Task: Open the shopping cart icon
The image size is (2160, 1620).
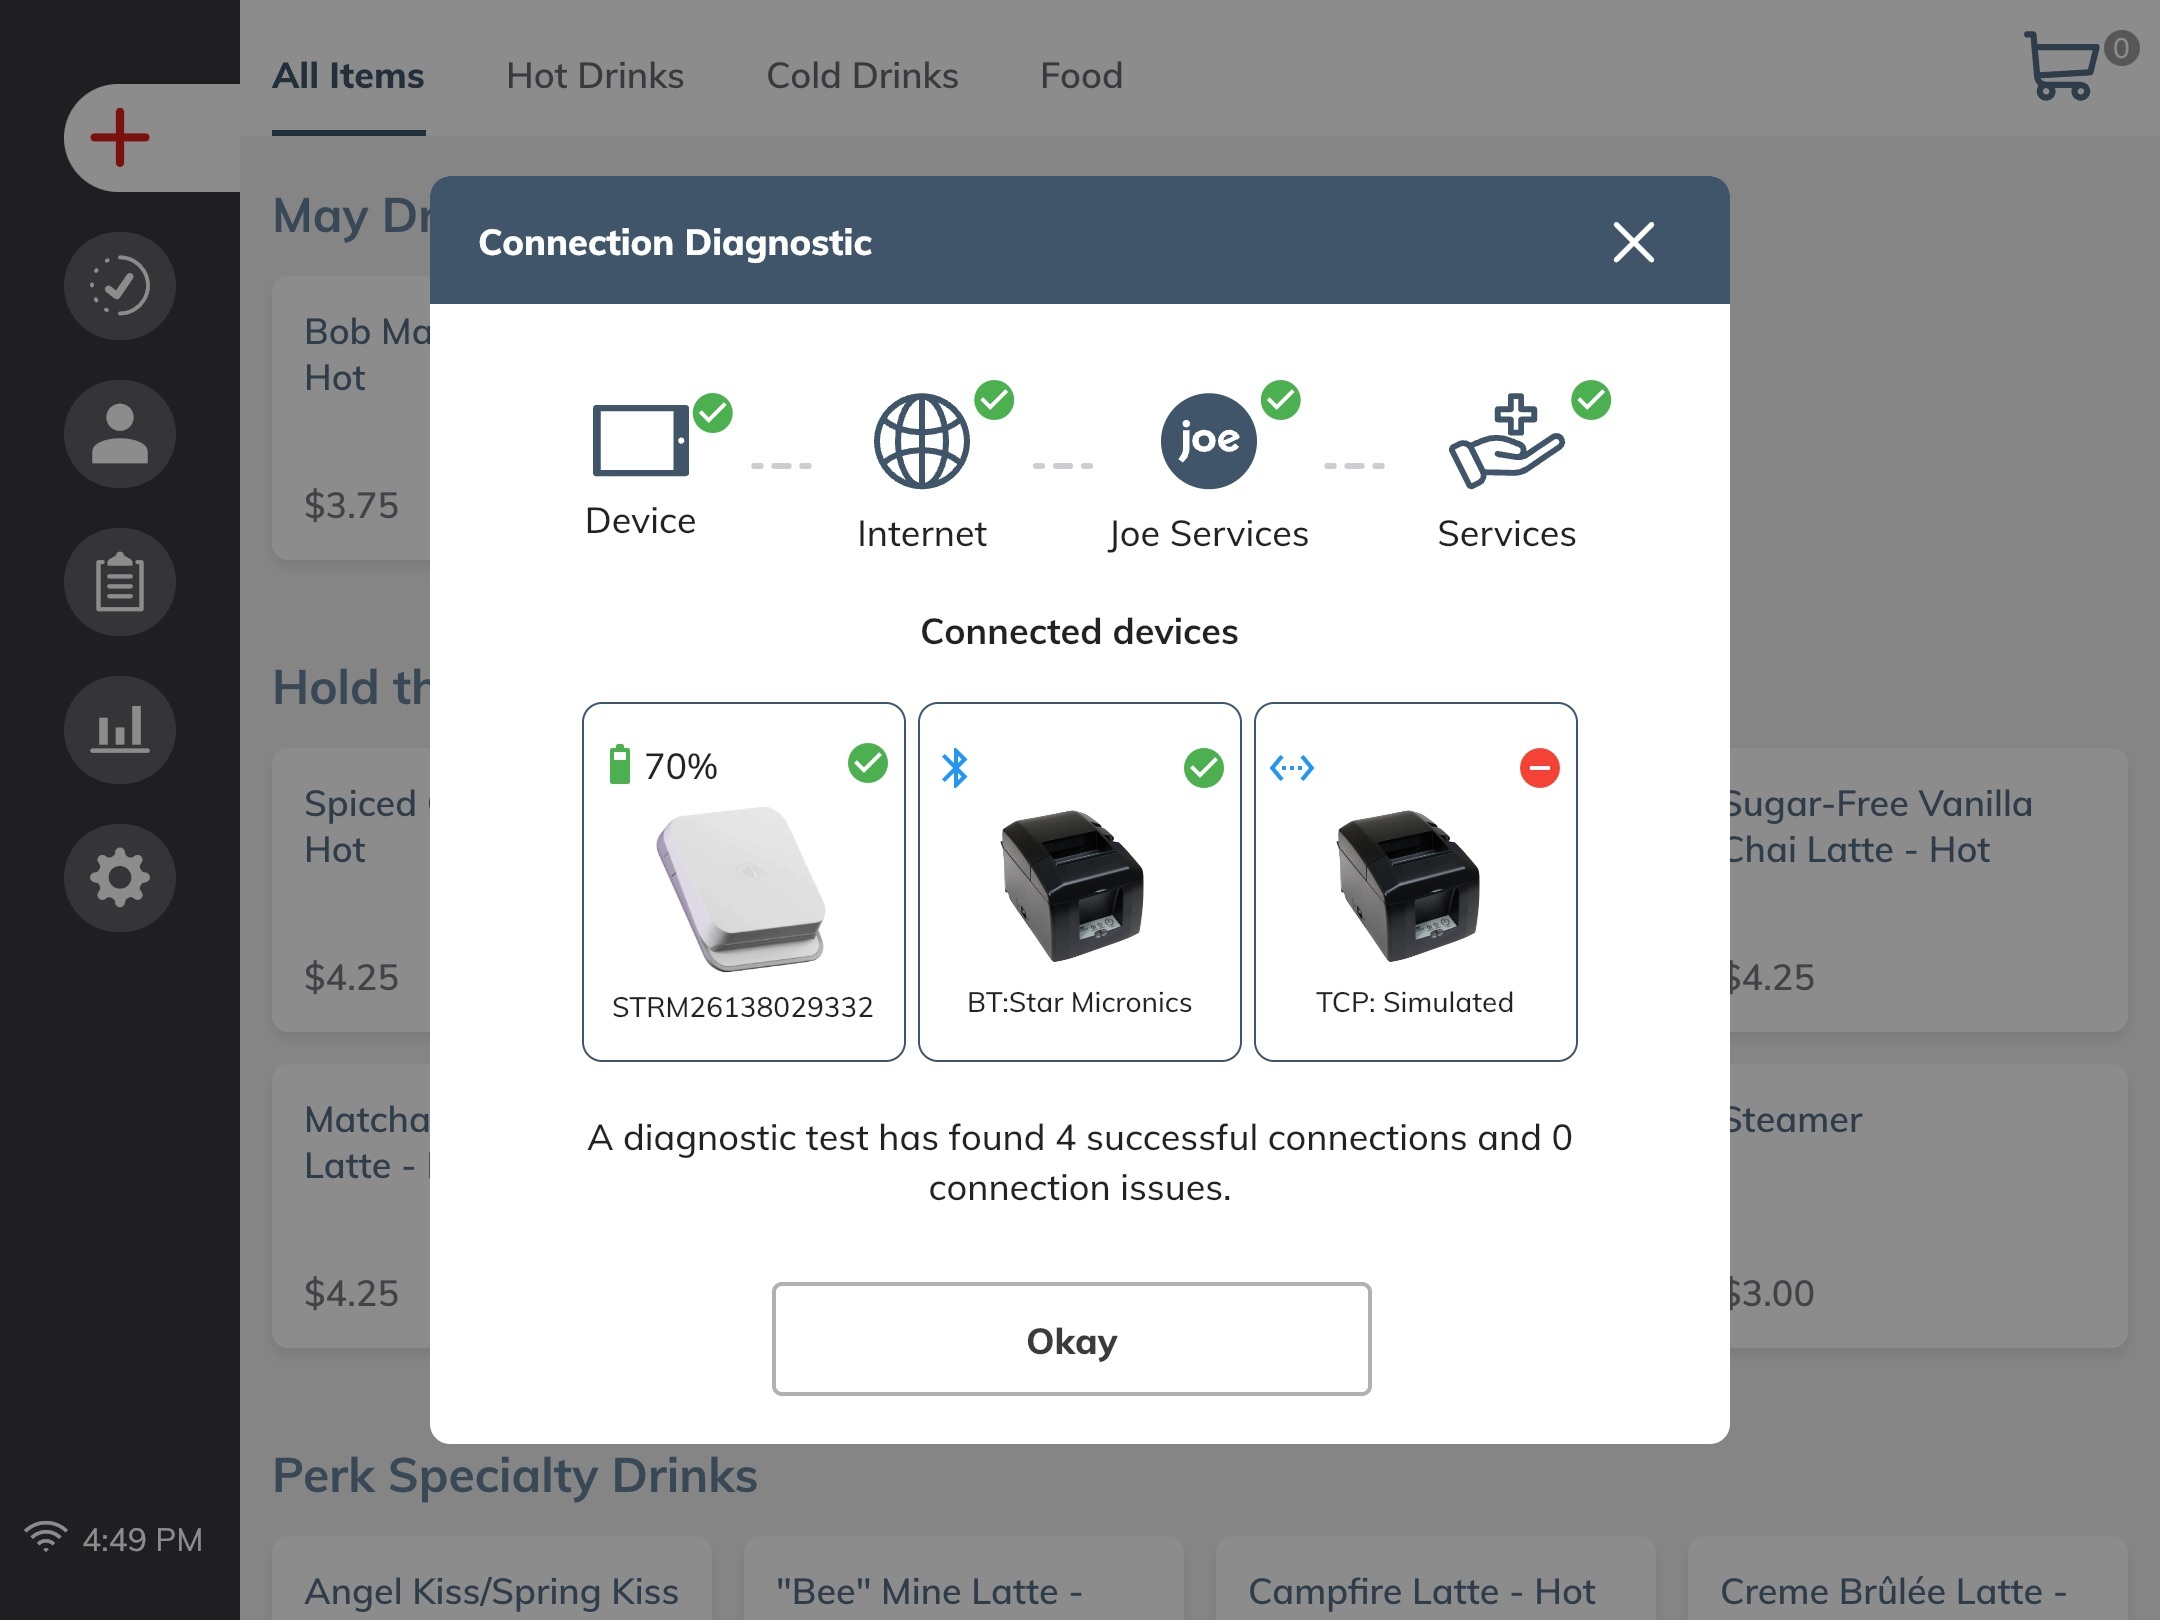Action: click(x=2062, y=66)
